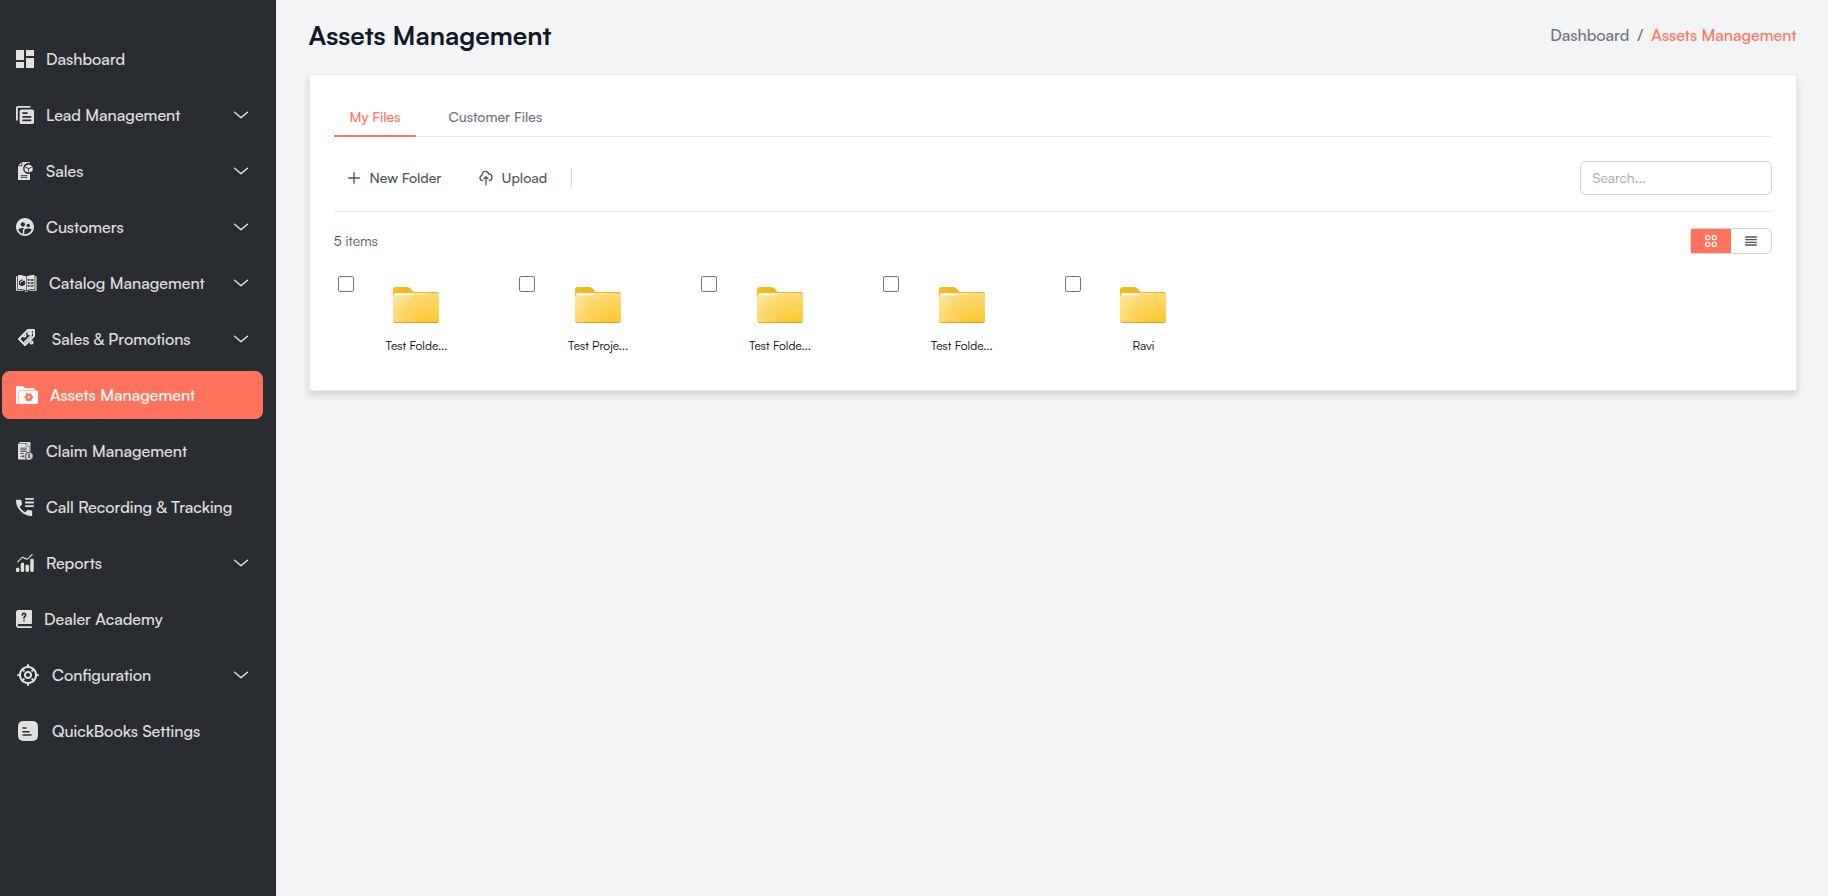
Task: Open Dealer Academy using its sidebar icon
Action: (25, 619)
